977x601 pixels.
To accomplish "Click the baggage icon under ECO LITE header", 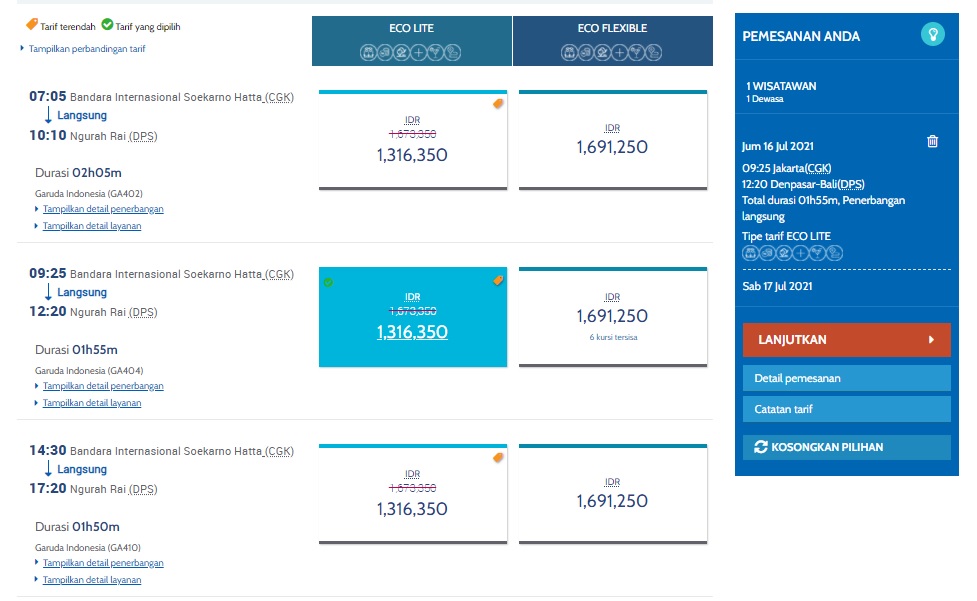I will click(x=368, y=53).
